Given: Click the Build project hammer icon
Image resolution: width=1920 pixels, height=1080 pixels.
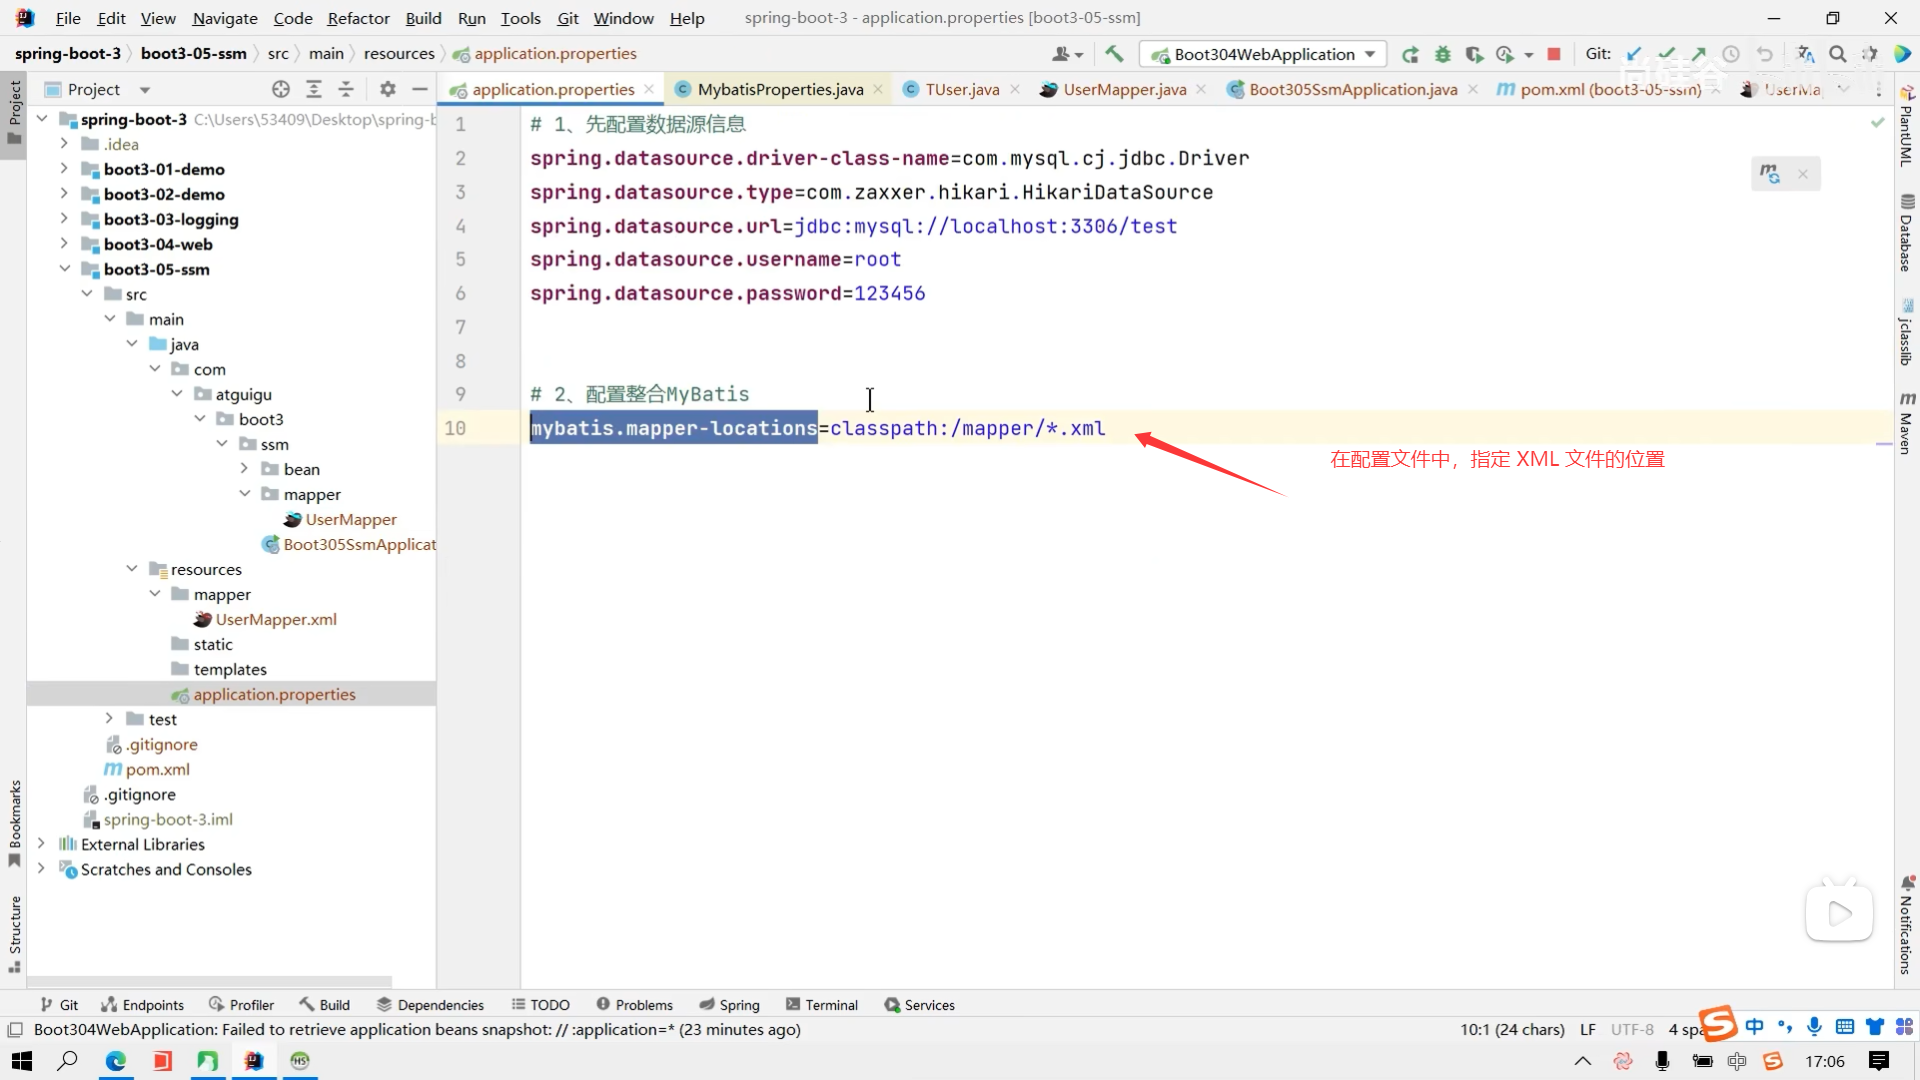Looking at the screenshot, I should pyautogui.click(x=1114, y=54).
